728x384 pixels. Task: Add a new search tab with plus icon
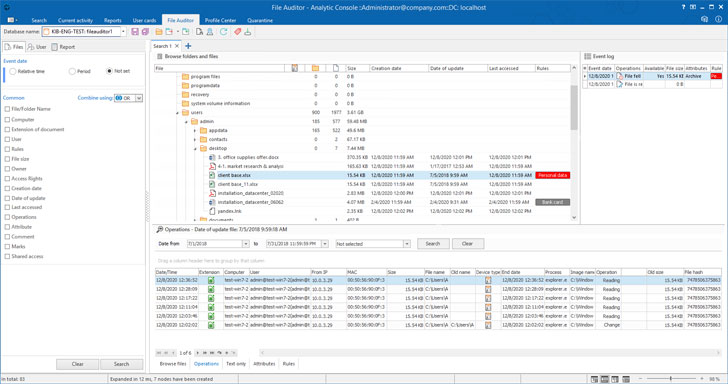(188, 46)
